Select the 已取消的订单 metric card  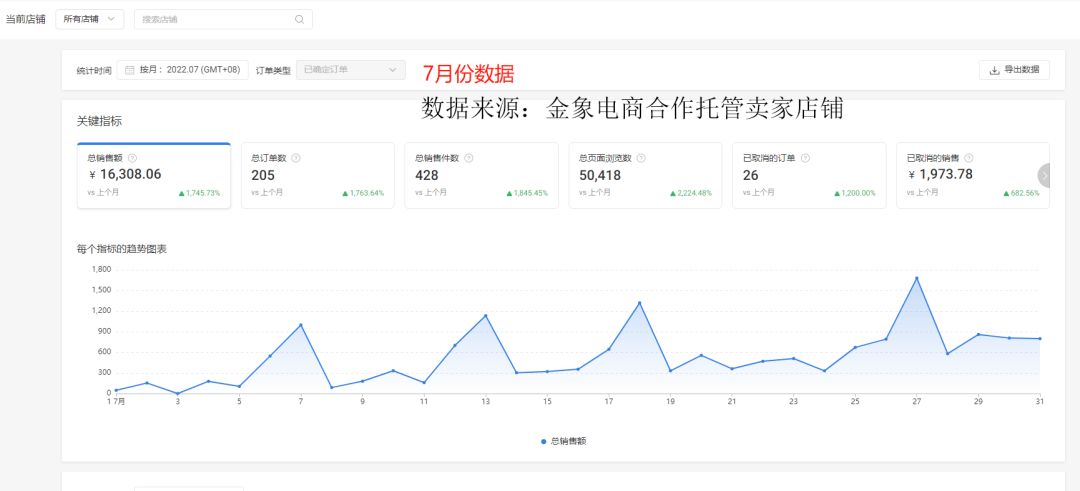pyautogui.click(x=808, y=176)
